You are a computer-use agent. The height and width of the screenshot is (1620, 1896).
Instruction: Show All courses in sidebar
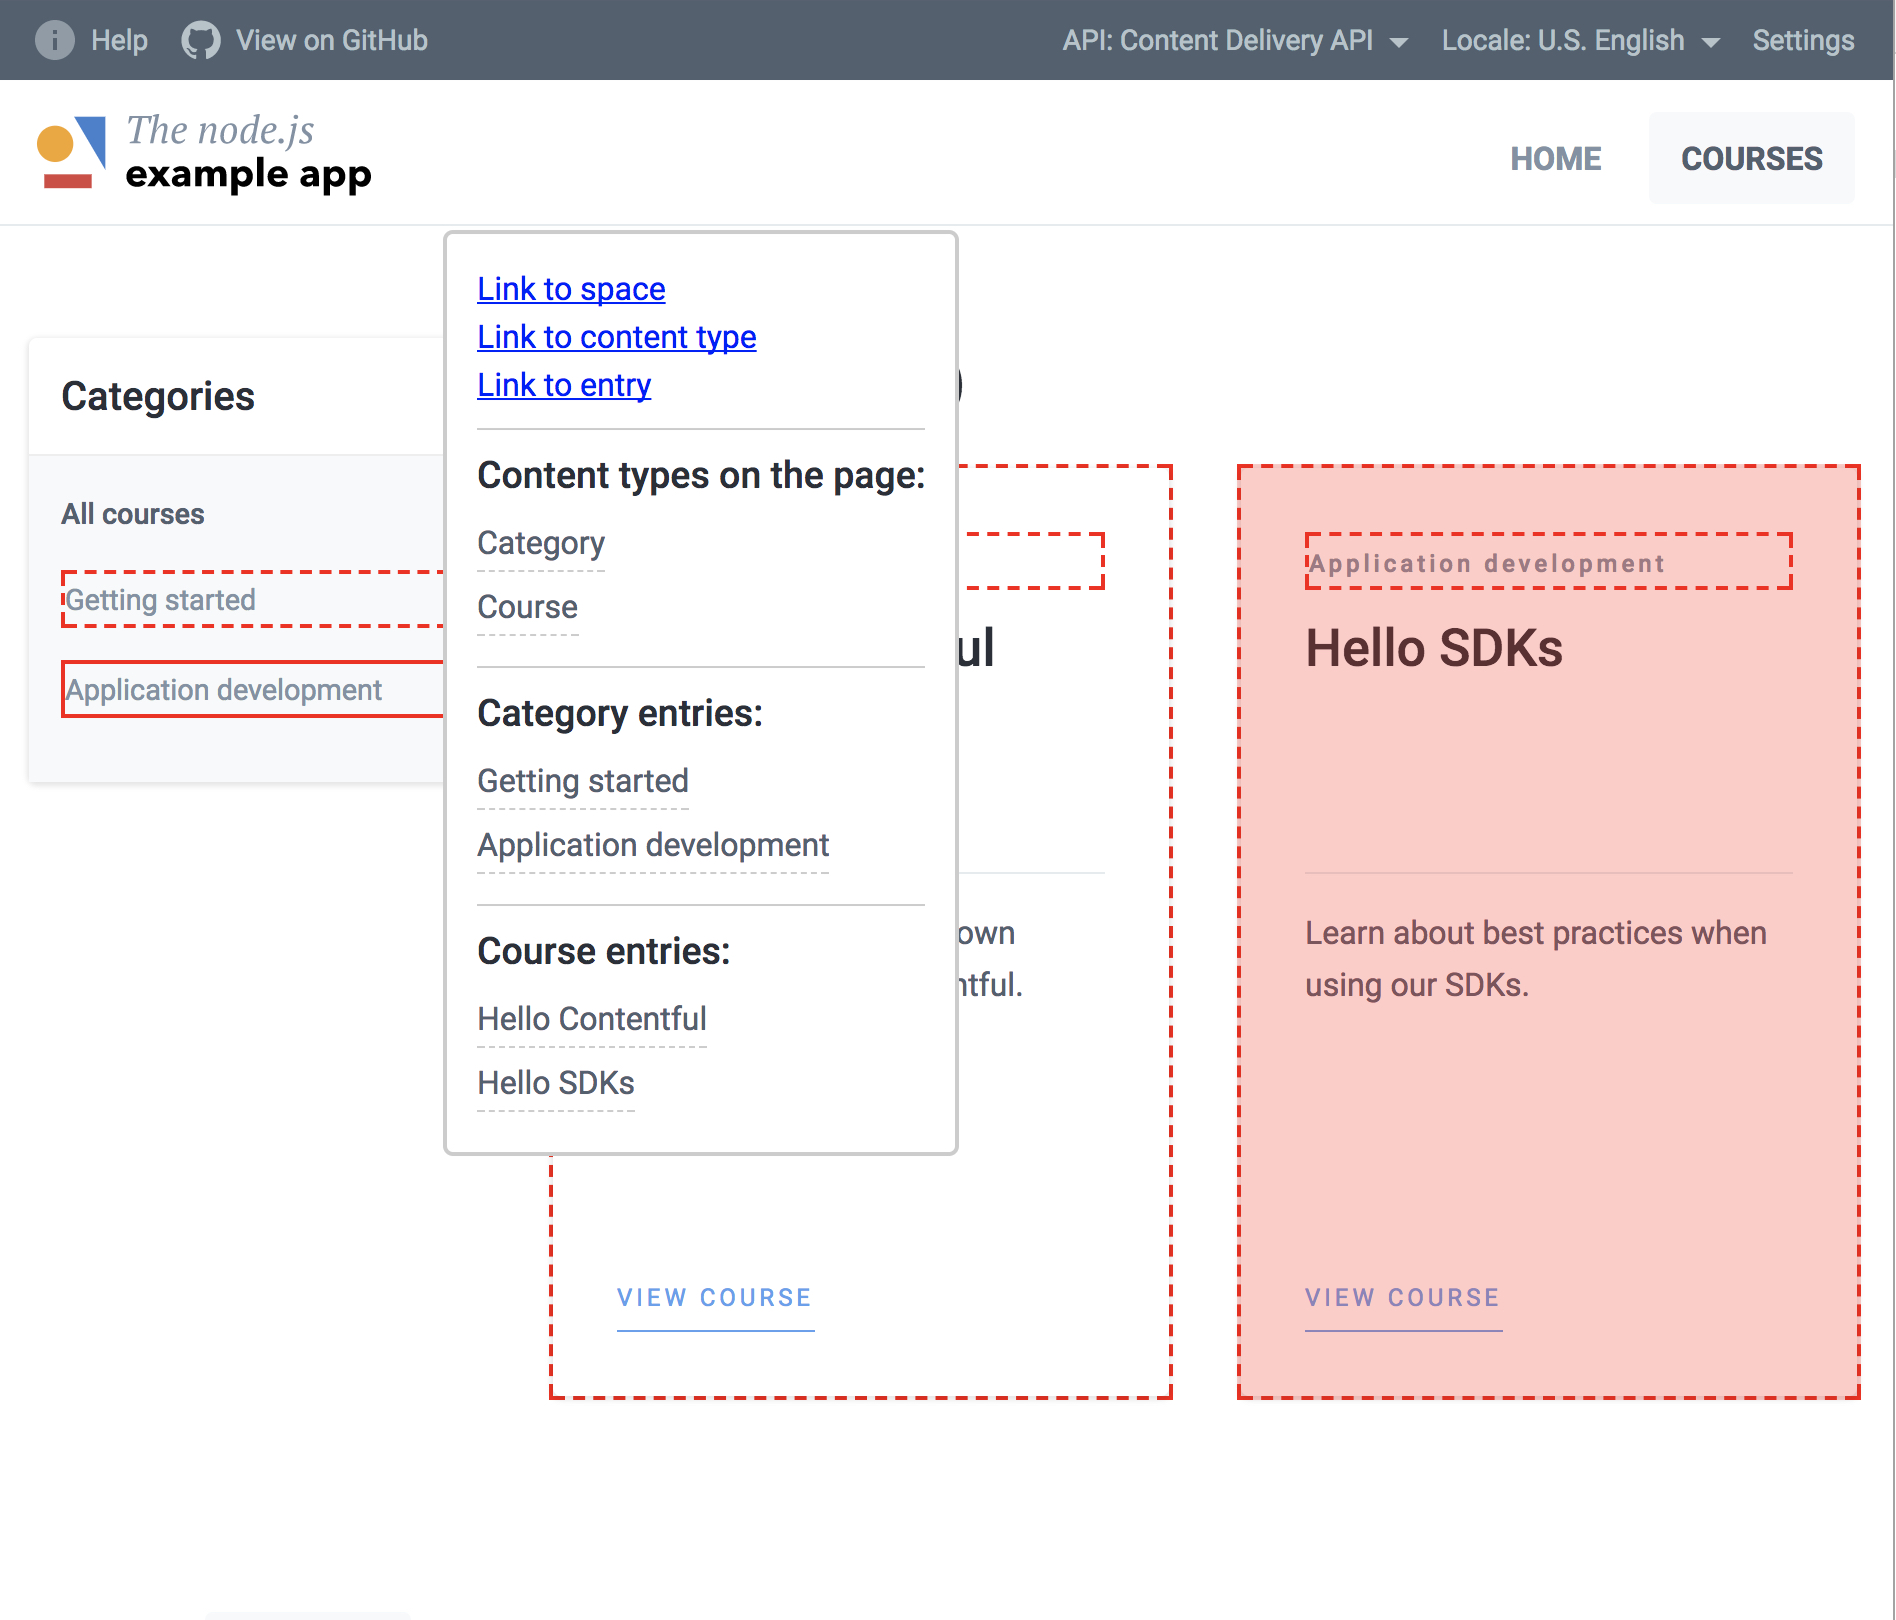tap(133, 514)
